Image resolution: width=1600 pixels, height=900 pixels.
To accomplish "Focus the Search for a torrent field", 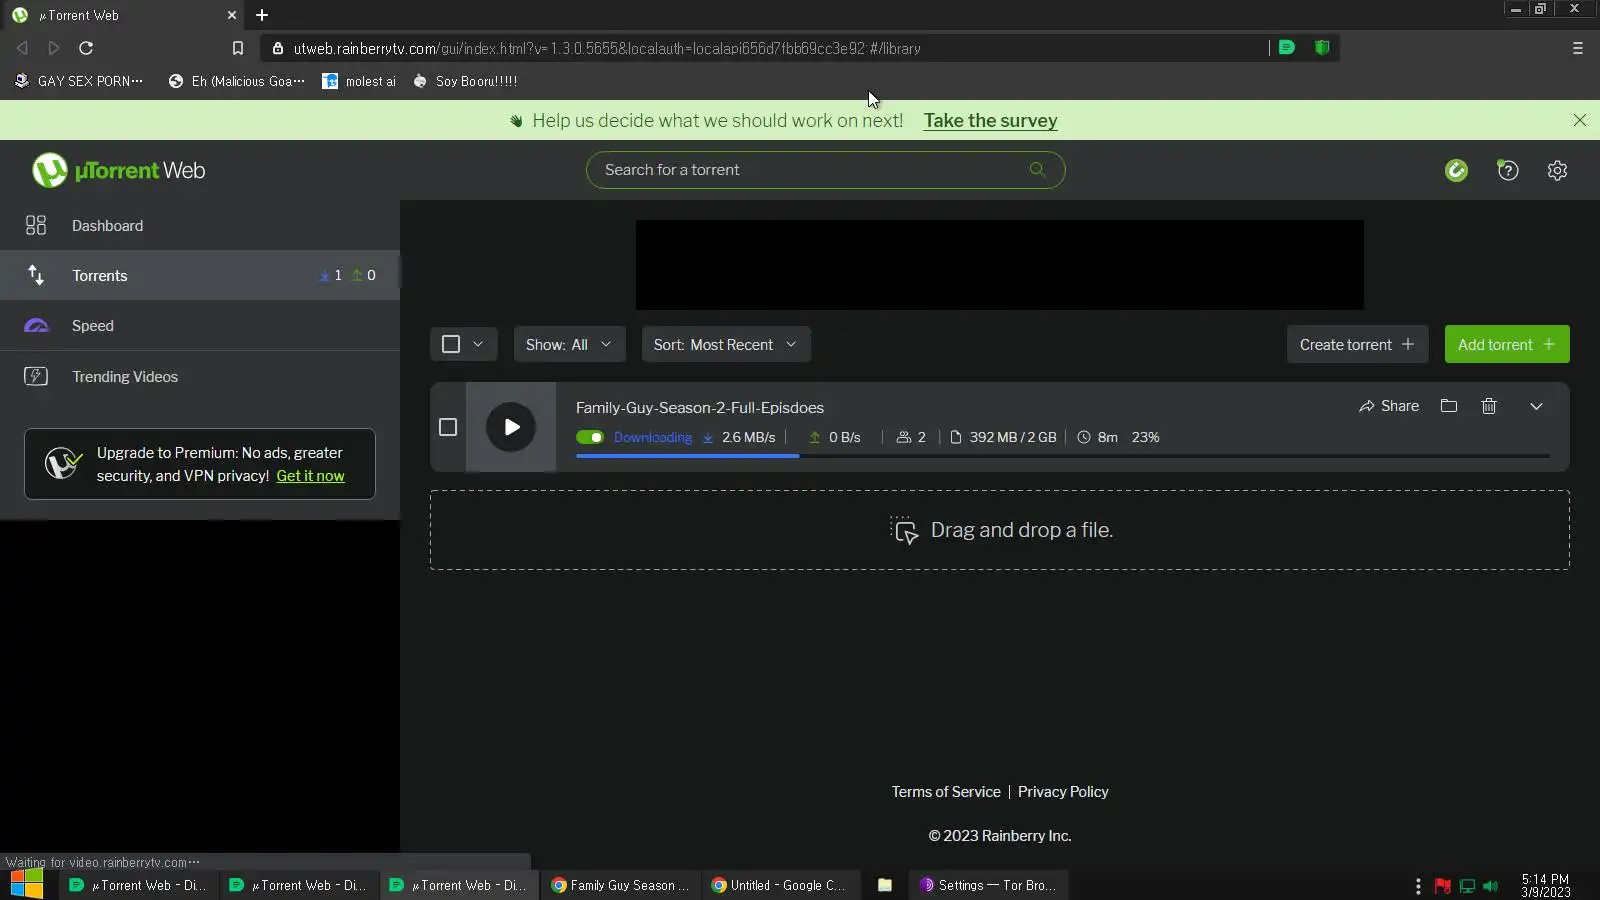I will (x=825, y=170).
